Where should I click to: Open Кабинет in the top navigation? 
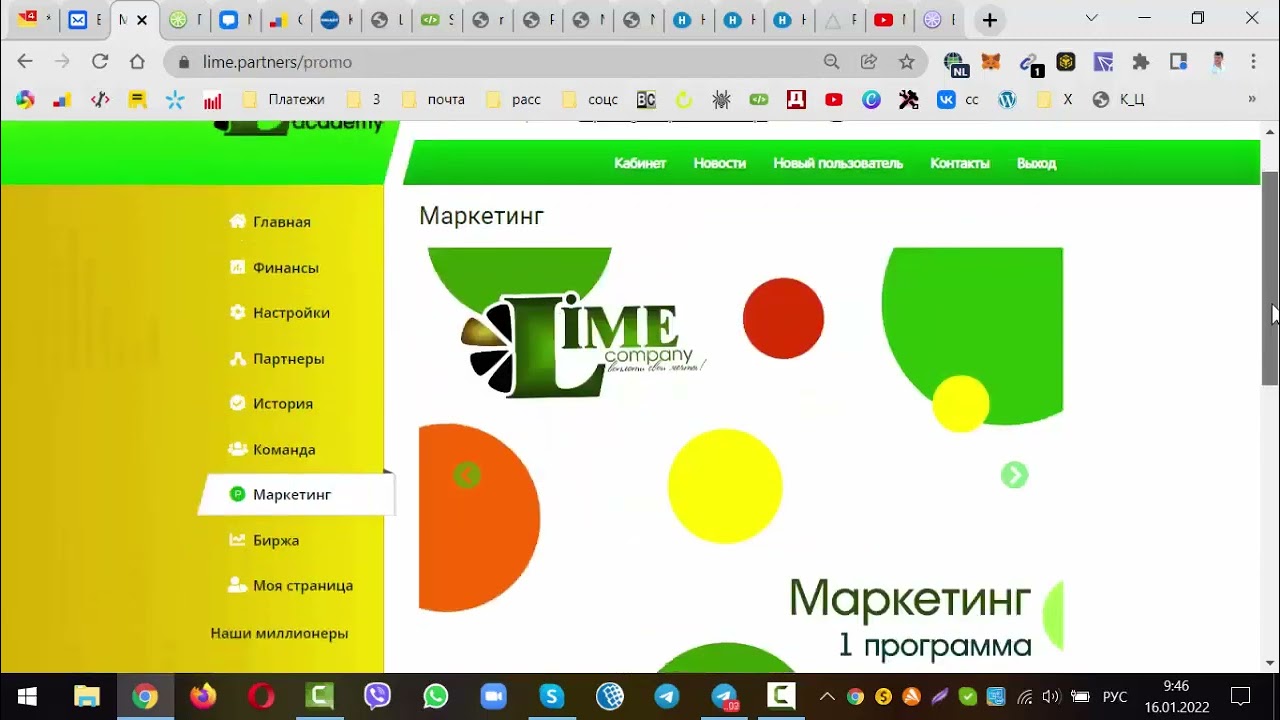(x=640, y=163)
